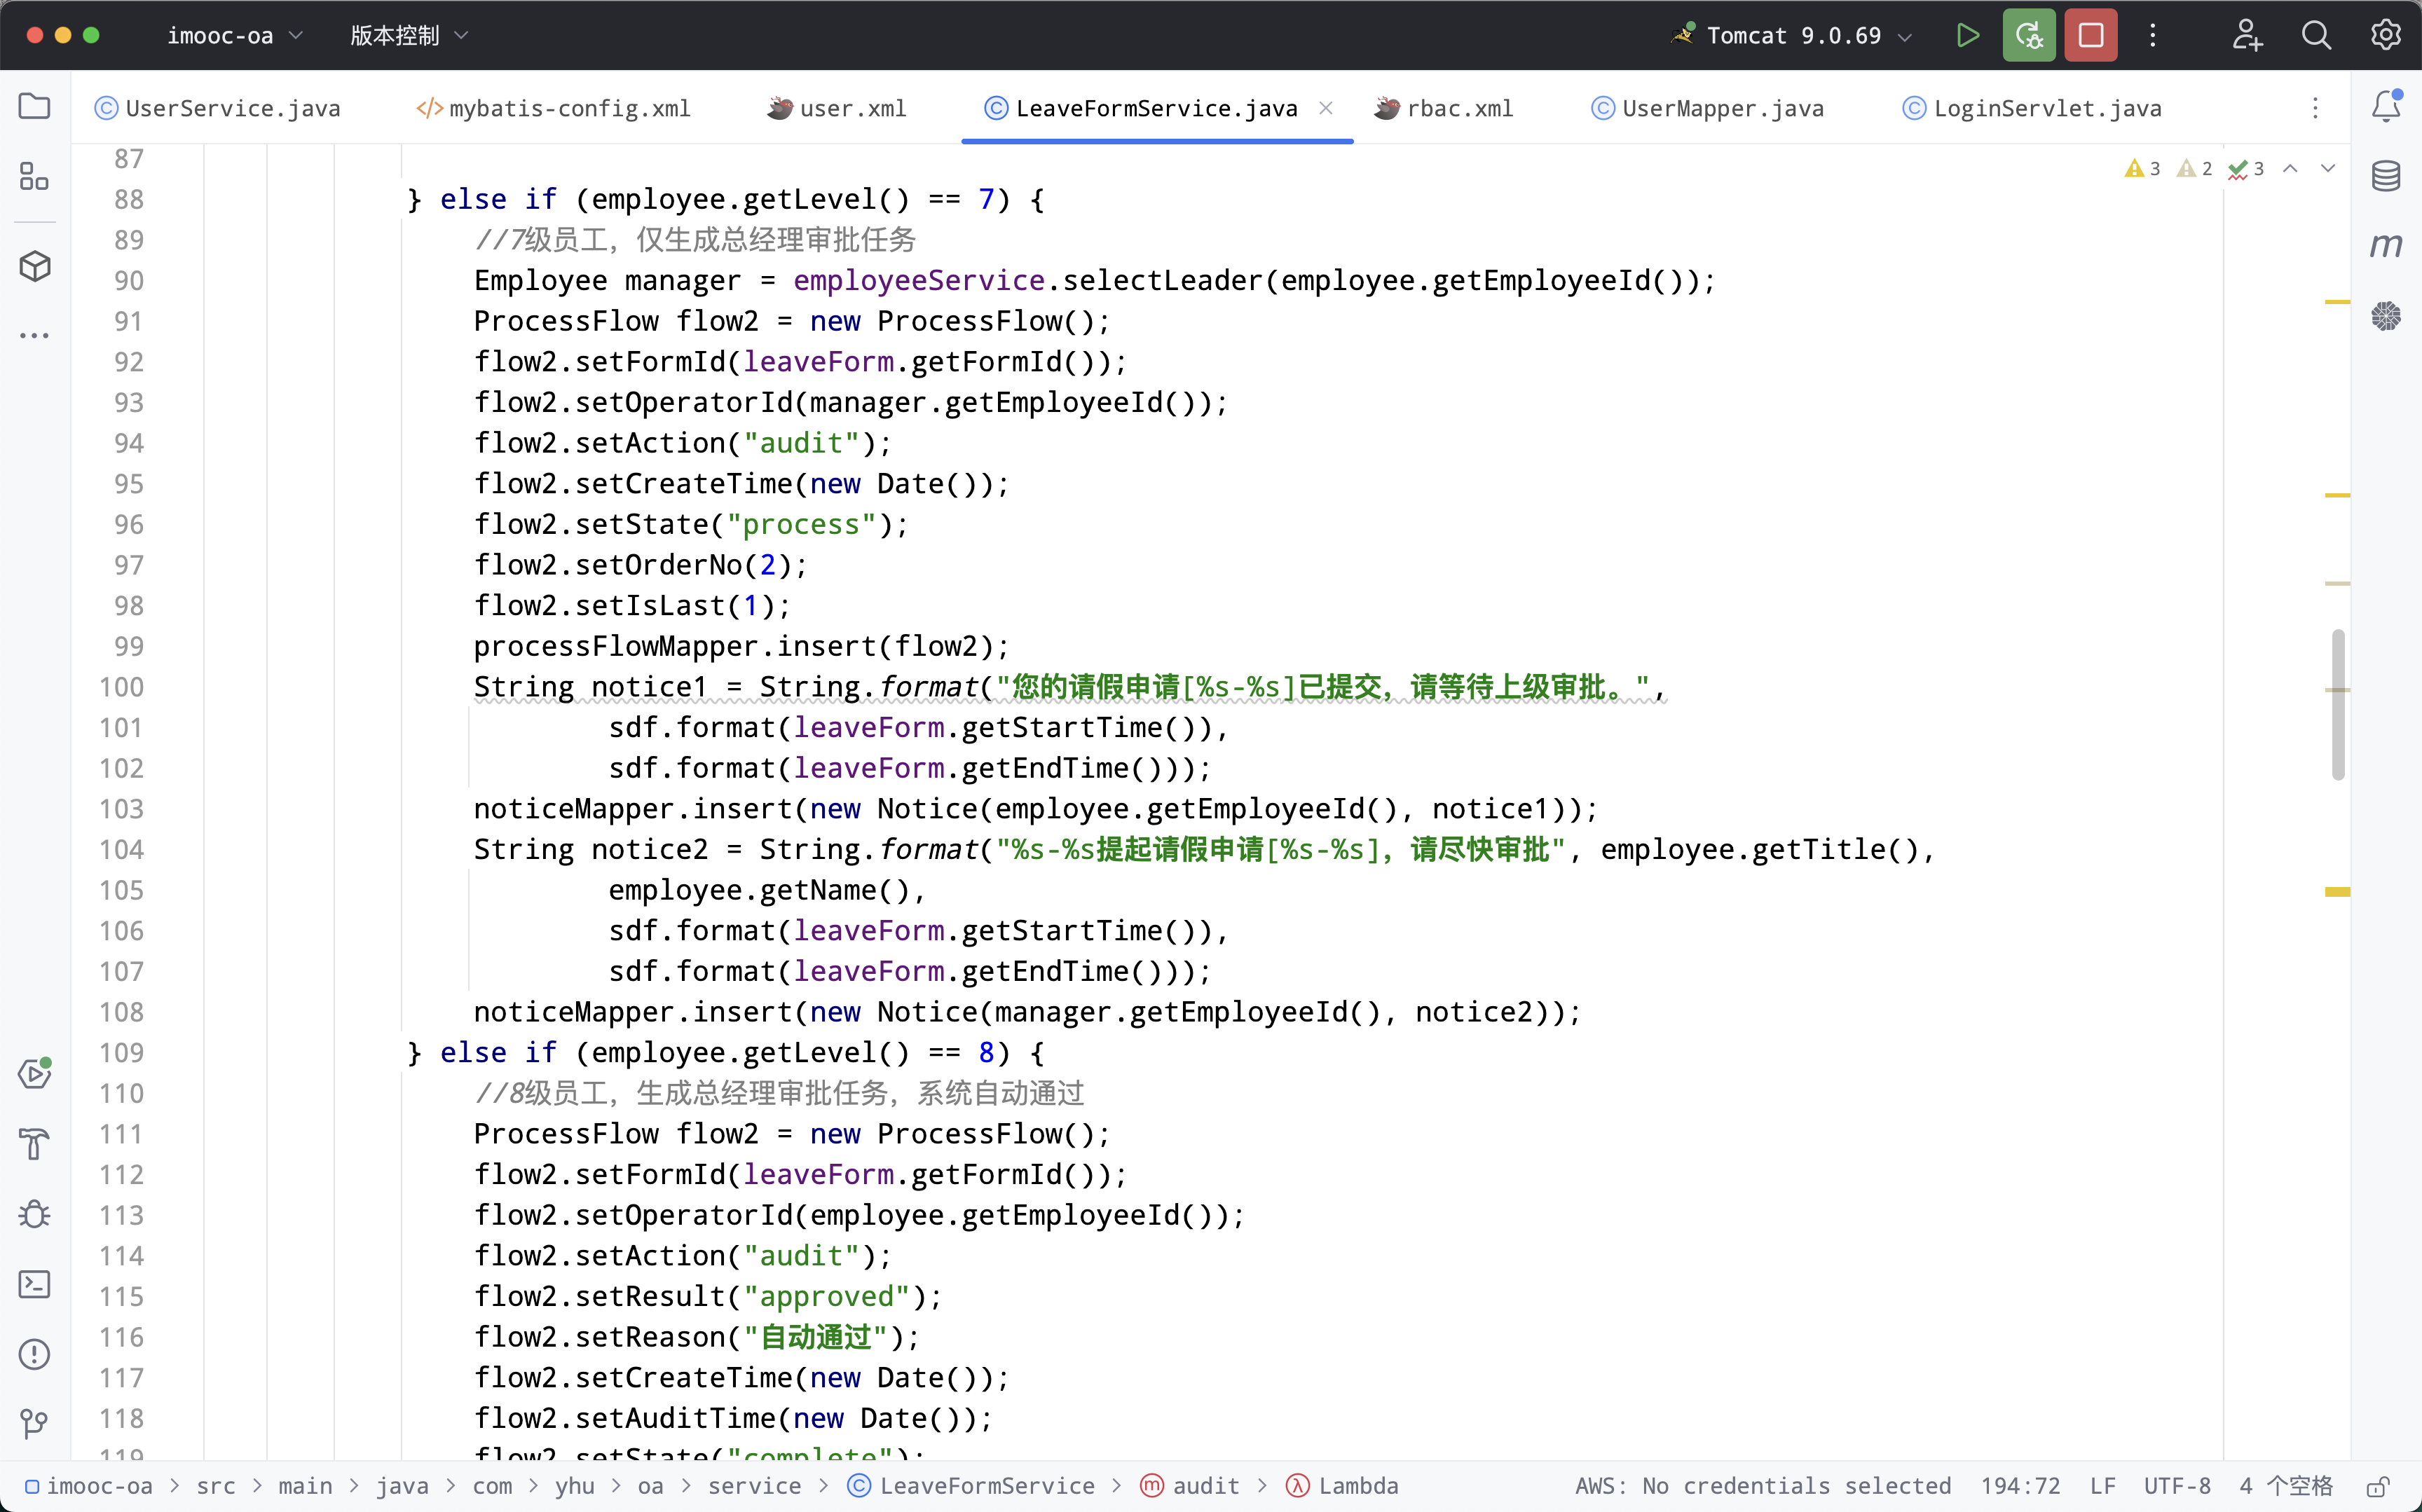Open IDE settings gear
2422x1512 pixels.
pos(2386,35)
